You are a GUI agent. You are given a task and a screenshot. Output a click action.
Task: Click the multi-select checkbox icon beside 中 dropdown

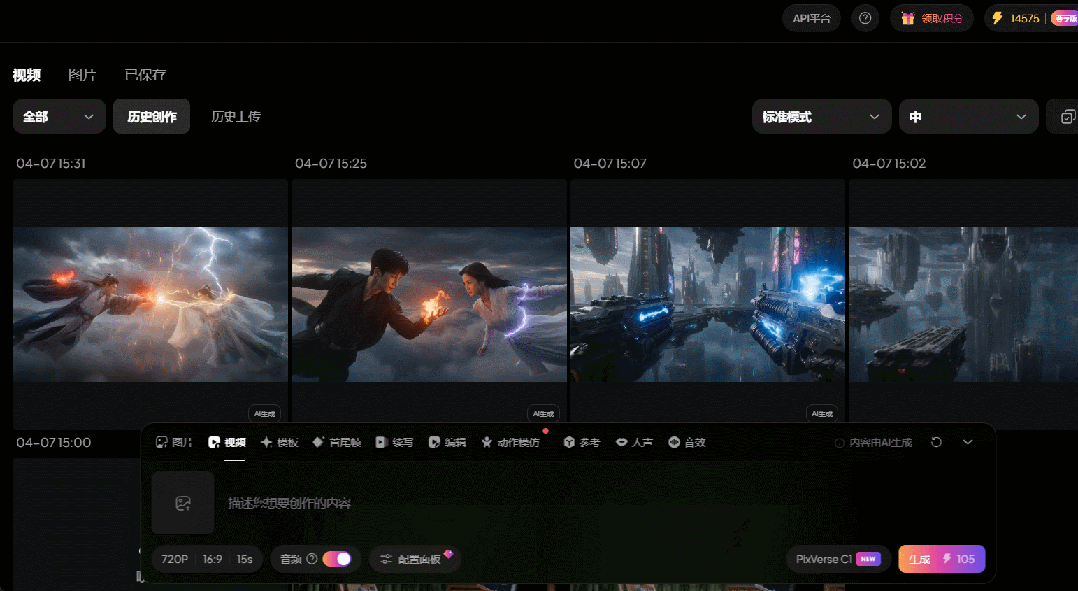1066,117
